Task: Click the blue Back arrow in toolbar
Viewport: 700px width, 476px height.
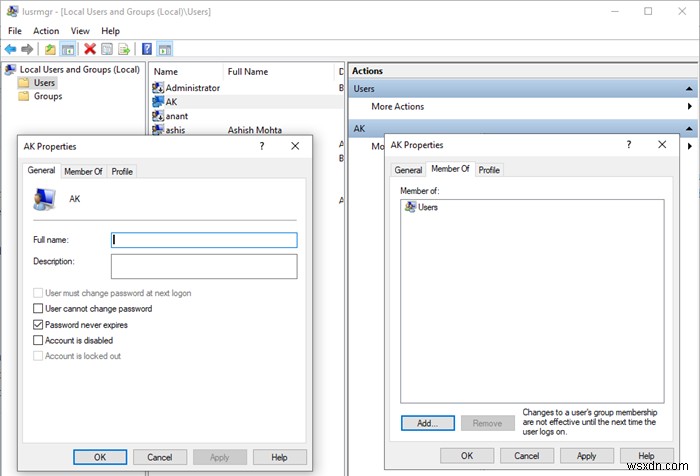Action: tap(10, 49)
